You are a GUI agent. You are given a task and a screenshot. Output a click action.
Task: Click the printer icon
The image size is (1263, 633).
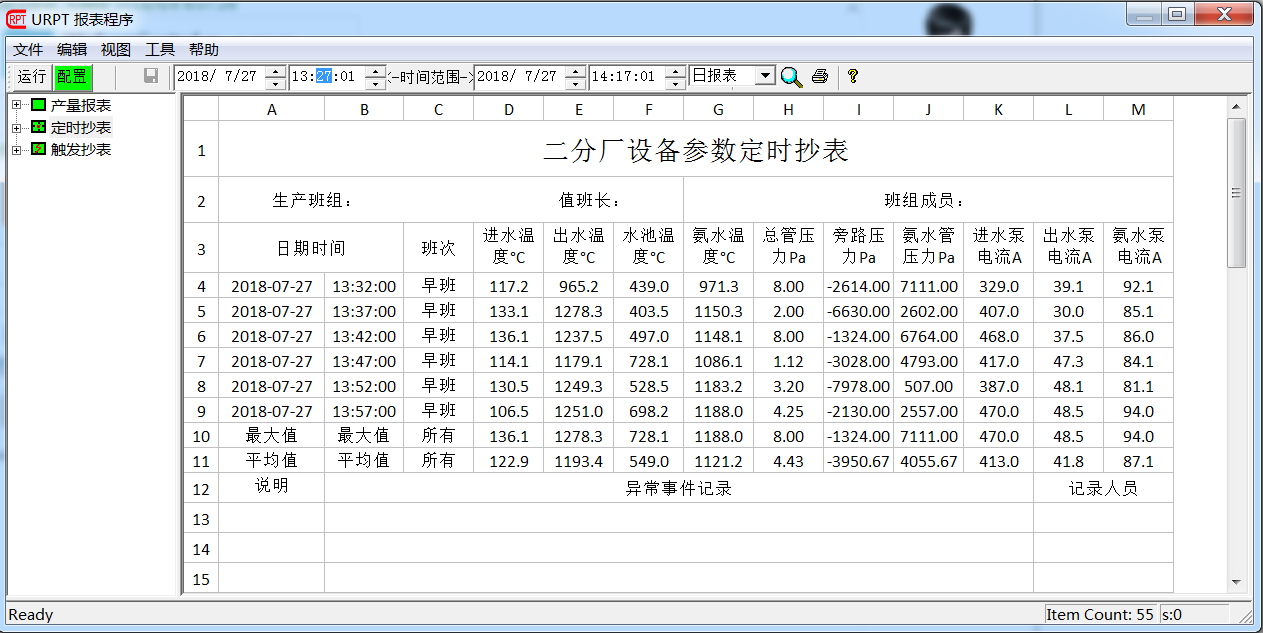coord(820,76)
